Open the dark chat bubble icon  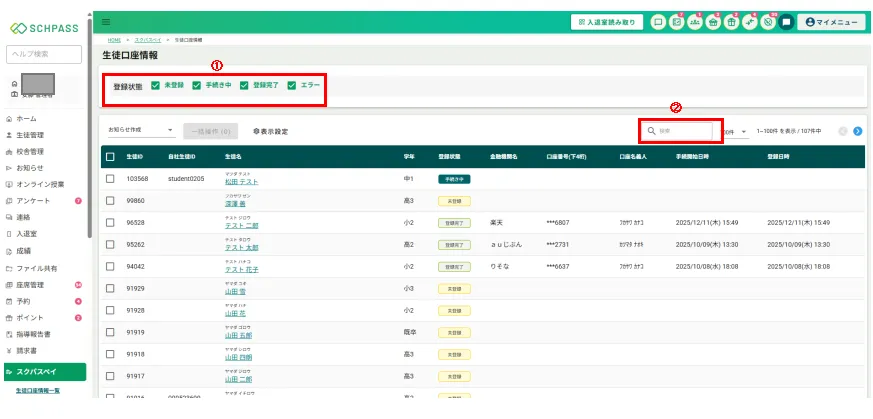(787, 21)
